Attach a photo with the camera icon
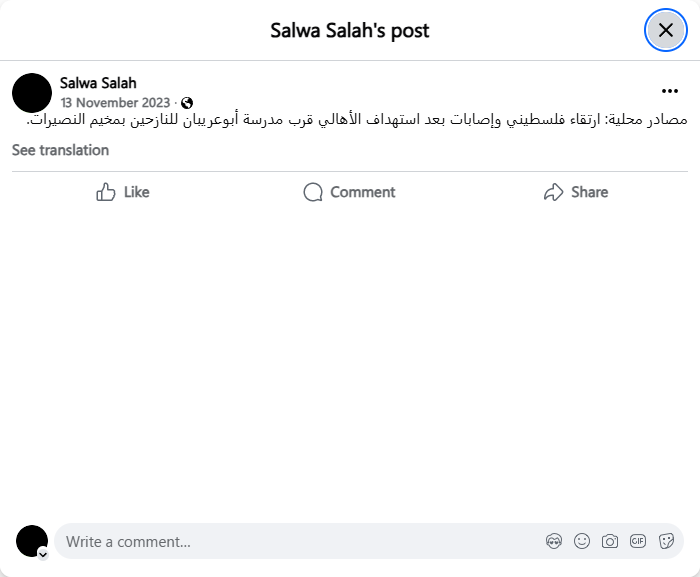700x577 pixels. tap(610, 541)
